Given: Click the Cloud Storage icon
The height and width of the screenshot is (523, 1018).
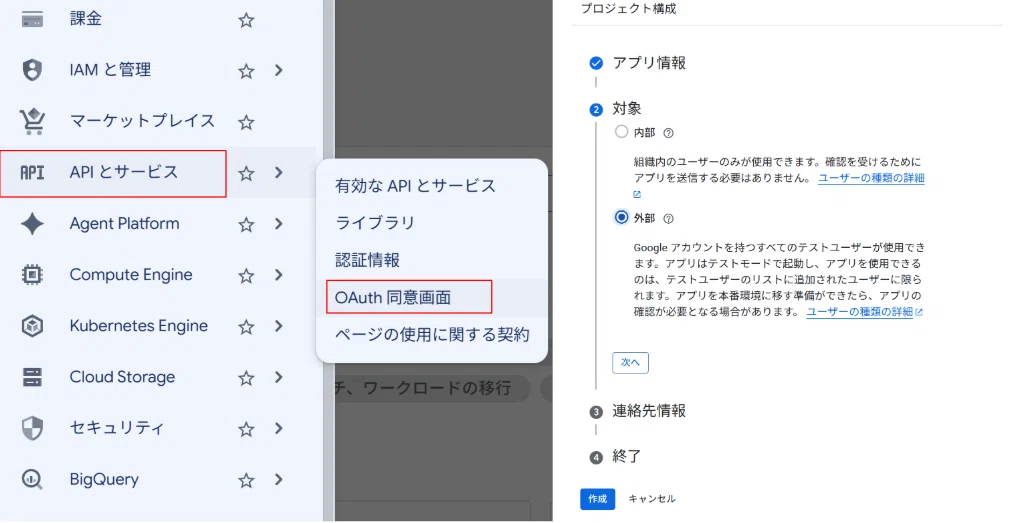Looking at the screenshot, I should click(32, 377).
